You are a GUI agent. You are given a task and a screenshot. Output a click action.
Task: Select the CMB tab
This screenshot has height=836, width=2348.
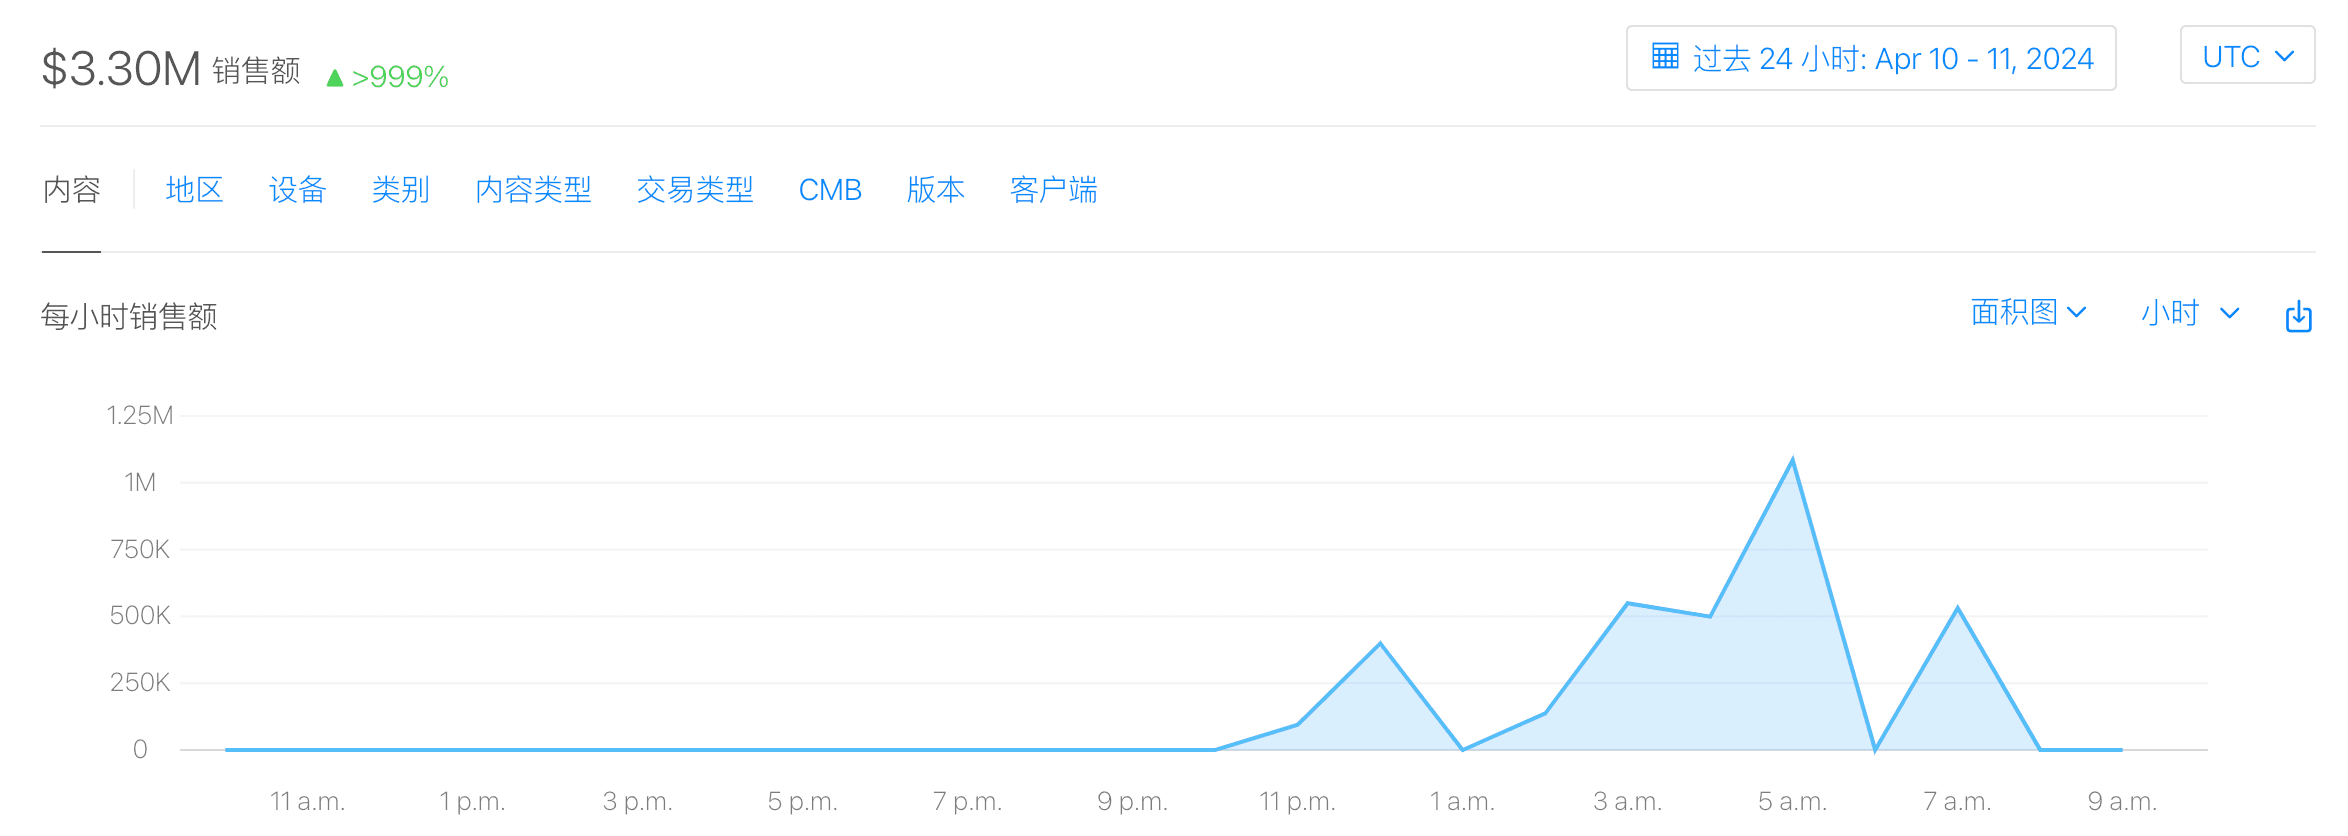[x=830, y=190]
